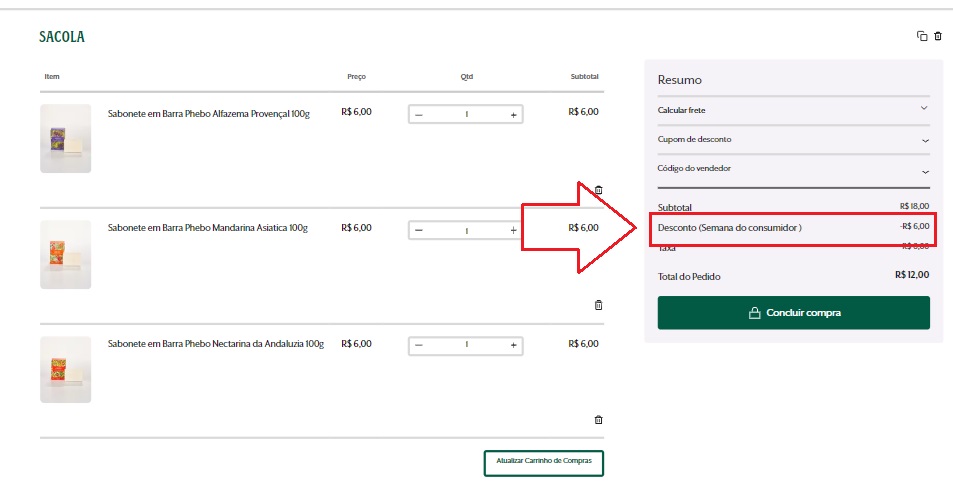This screenshot has height=498, width=953.
Task: Delete Phebo Nectarina da Andaluzia soap from the bag
Action: [x=598, y=420]
